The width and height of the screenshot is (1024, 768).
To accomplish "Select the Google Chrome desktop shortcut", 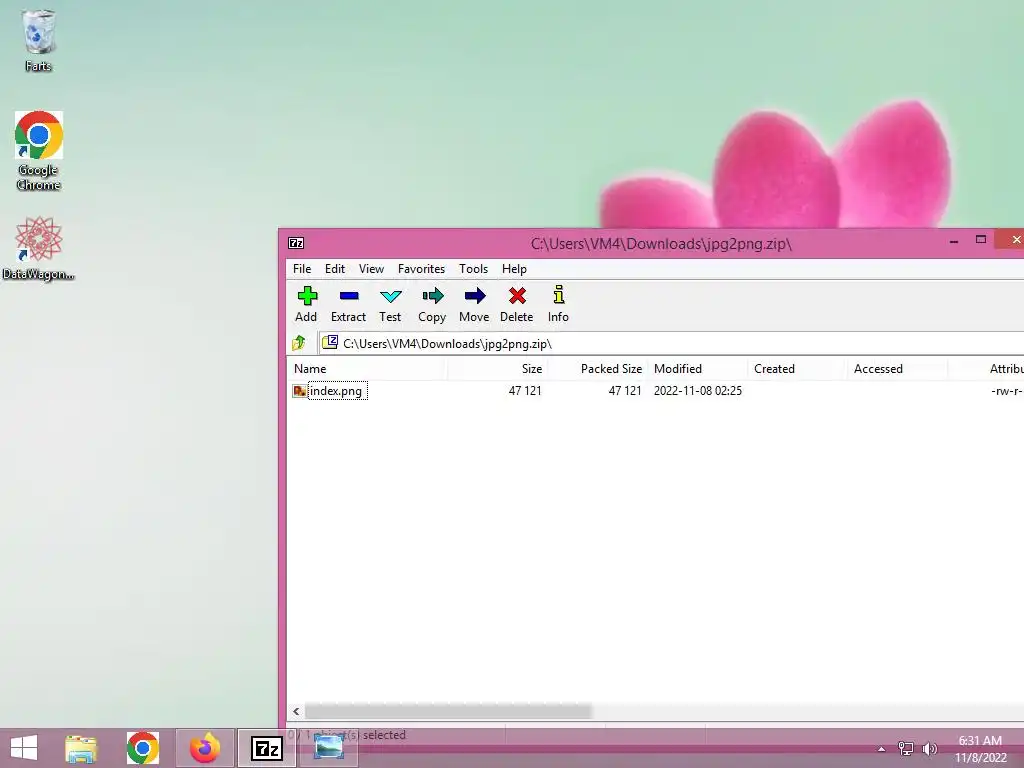I will point(39,151).
